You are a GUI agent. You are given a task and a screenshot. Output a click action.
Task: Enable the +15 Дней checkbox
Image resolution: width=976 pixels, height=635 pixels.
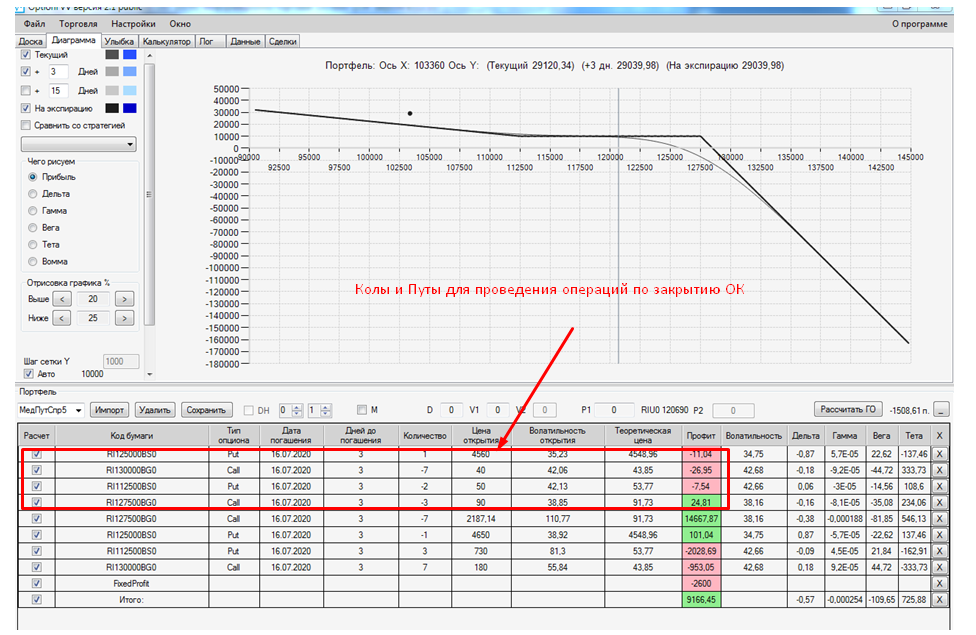(26, 90)
